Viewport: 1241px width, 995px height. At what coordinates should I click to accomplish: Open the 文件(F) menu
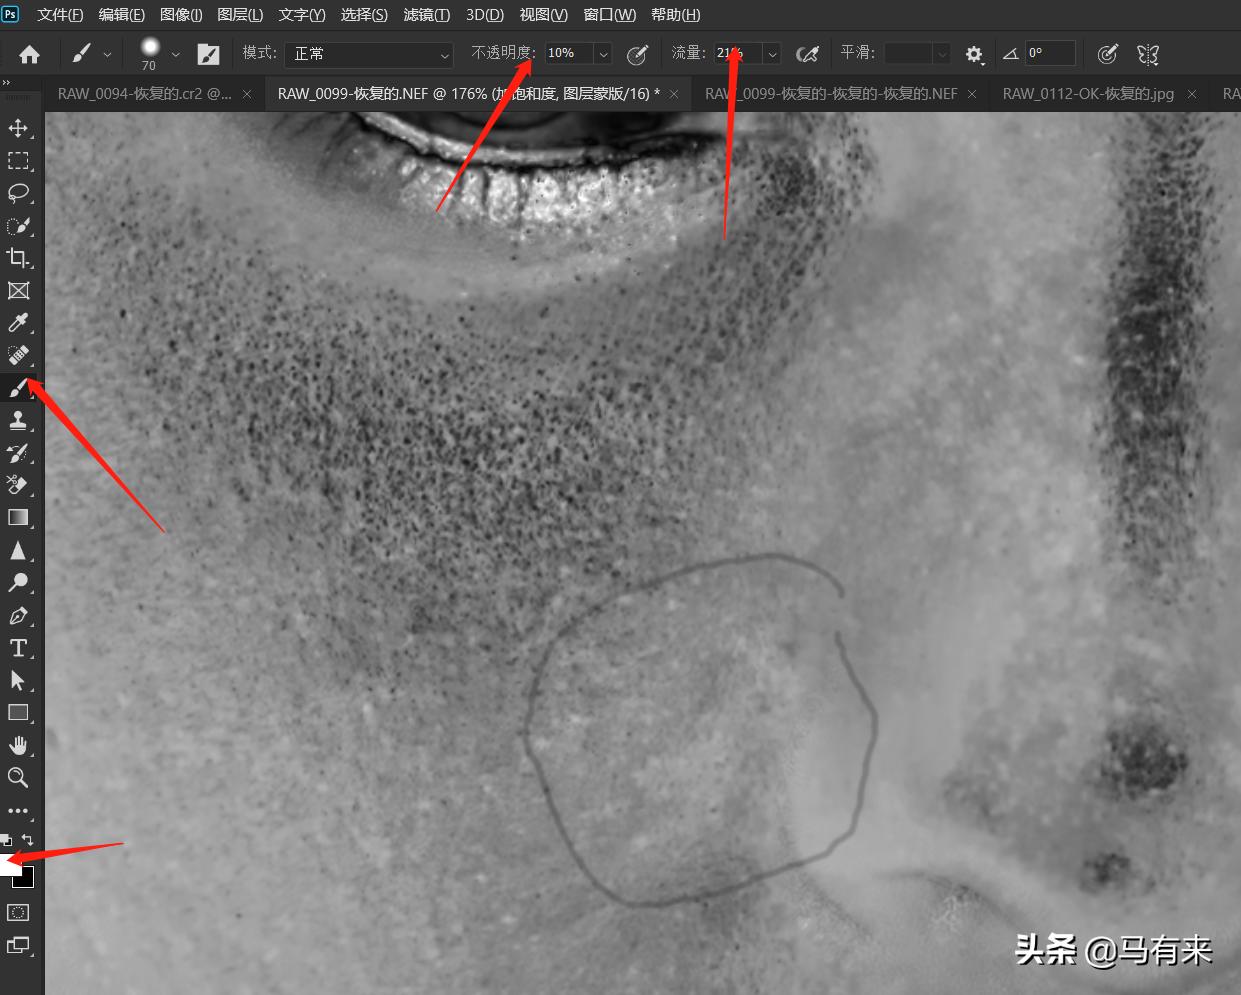coord(60,15)
